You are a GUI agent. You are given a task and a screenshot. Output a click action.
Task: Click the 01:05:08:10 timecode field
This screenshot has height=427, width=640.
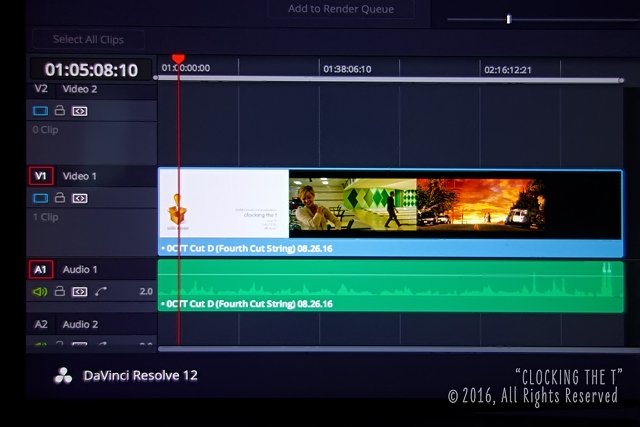91,71
